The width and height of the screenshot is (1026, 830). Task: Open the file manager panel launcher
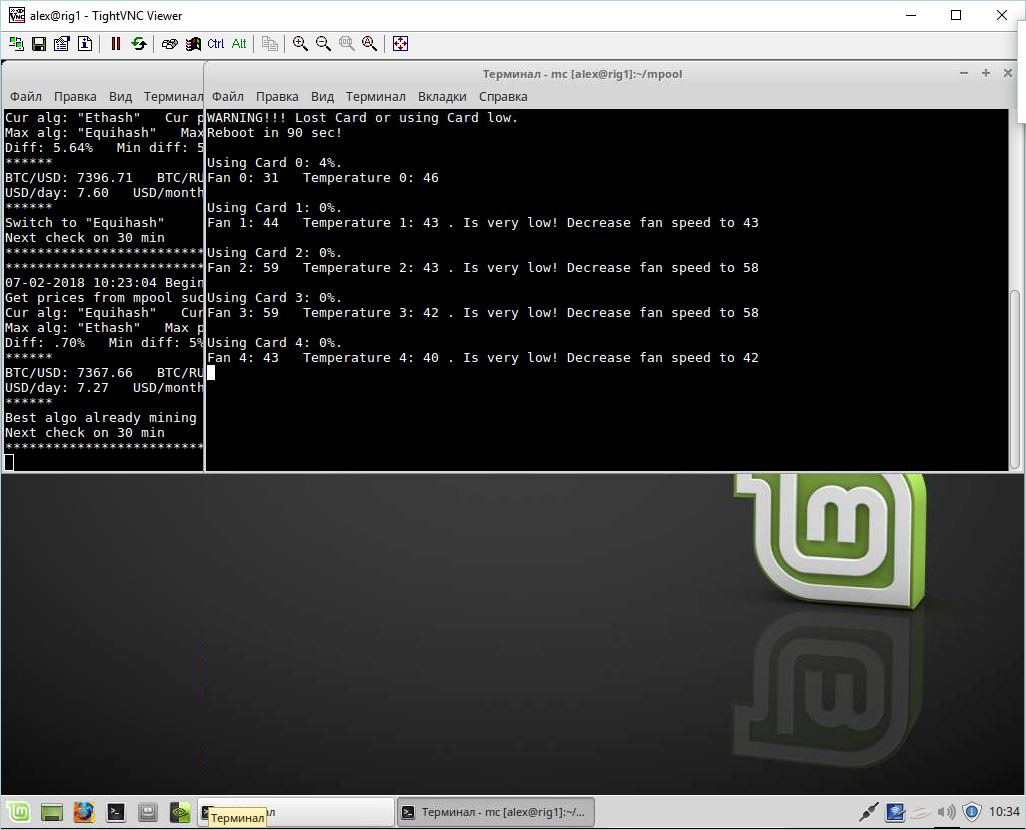148,812
